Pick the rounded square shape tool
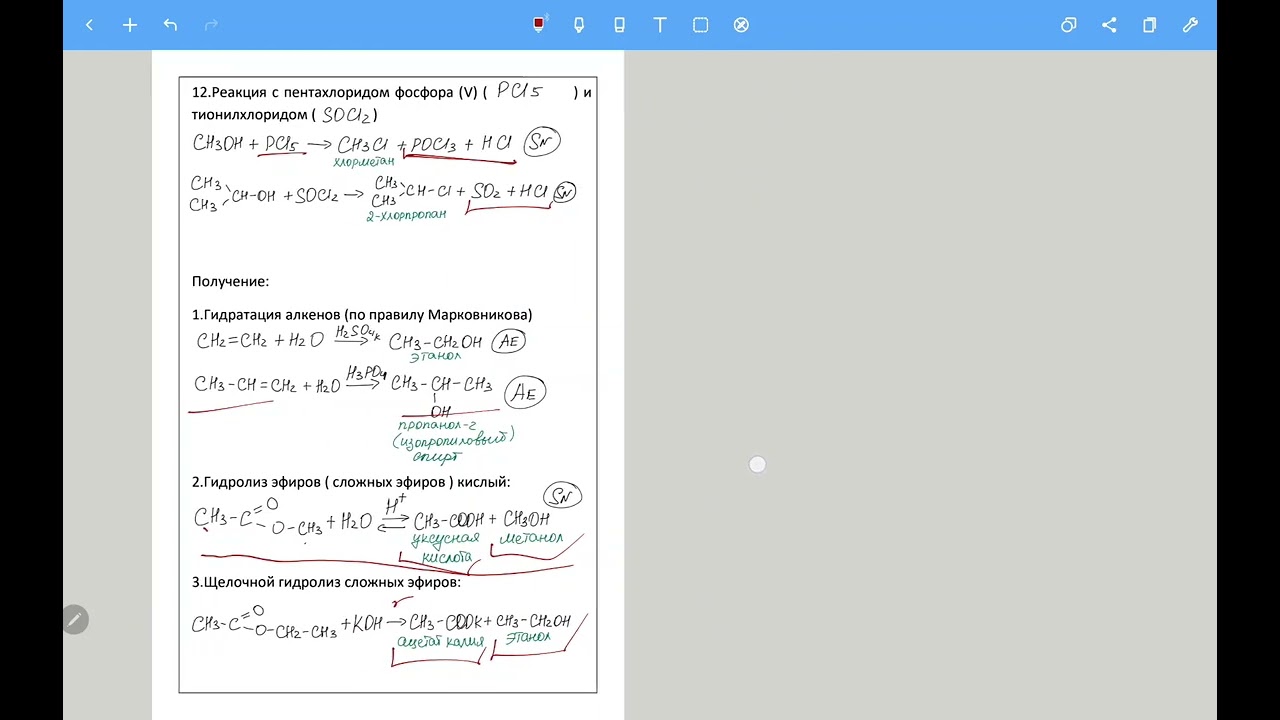1280x720 pixels. [701, 25]
